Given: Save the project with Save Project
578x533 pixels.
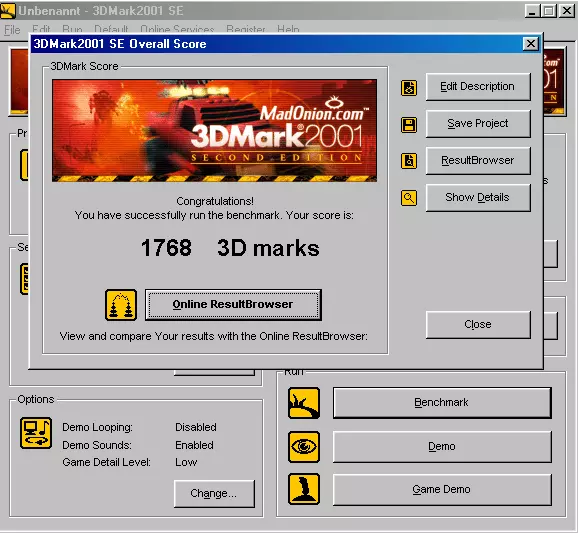Looking at the screenshot, I should point(478,123).
